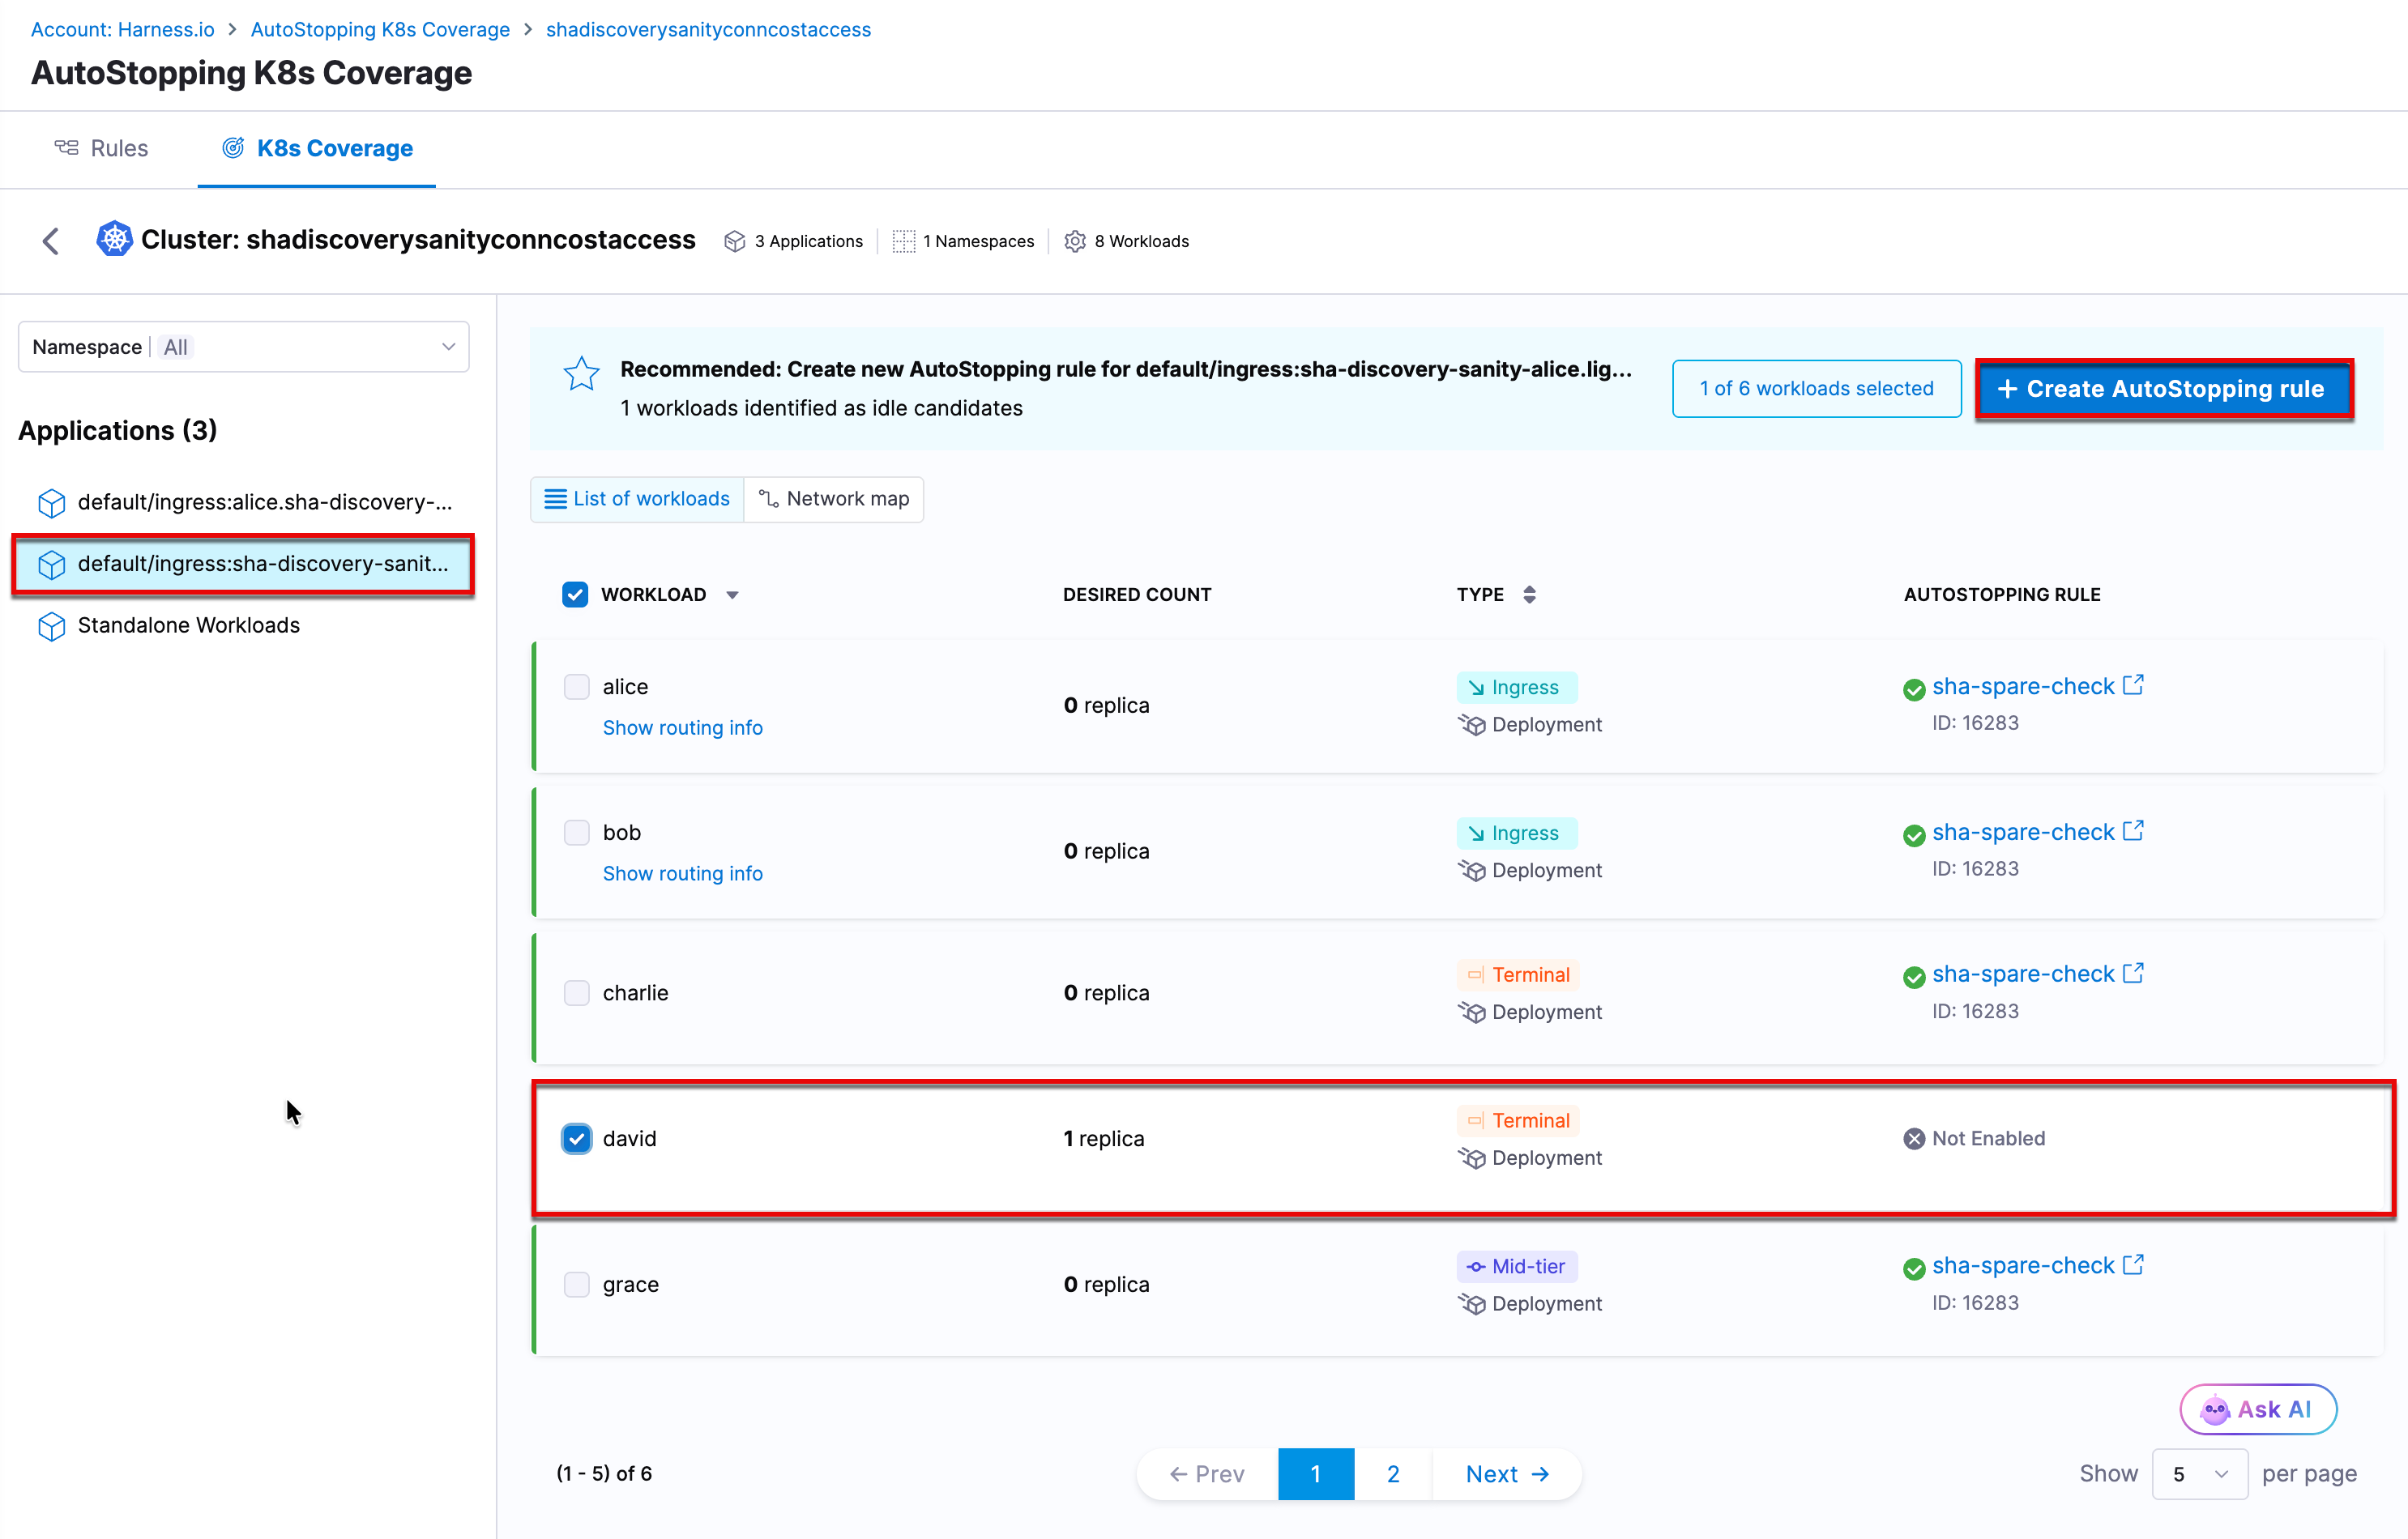The width and height of the screenshot is (2408, 1539).
Task: Click the Not Enabled cross icon for david
Action: tap(1914, 1139)
